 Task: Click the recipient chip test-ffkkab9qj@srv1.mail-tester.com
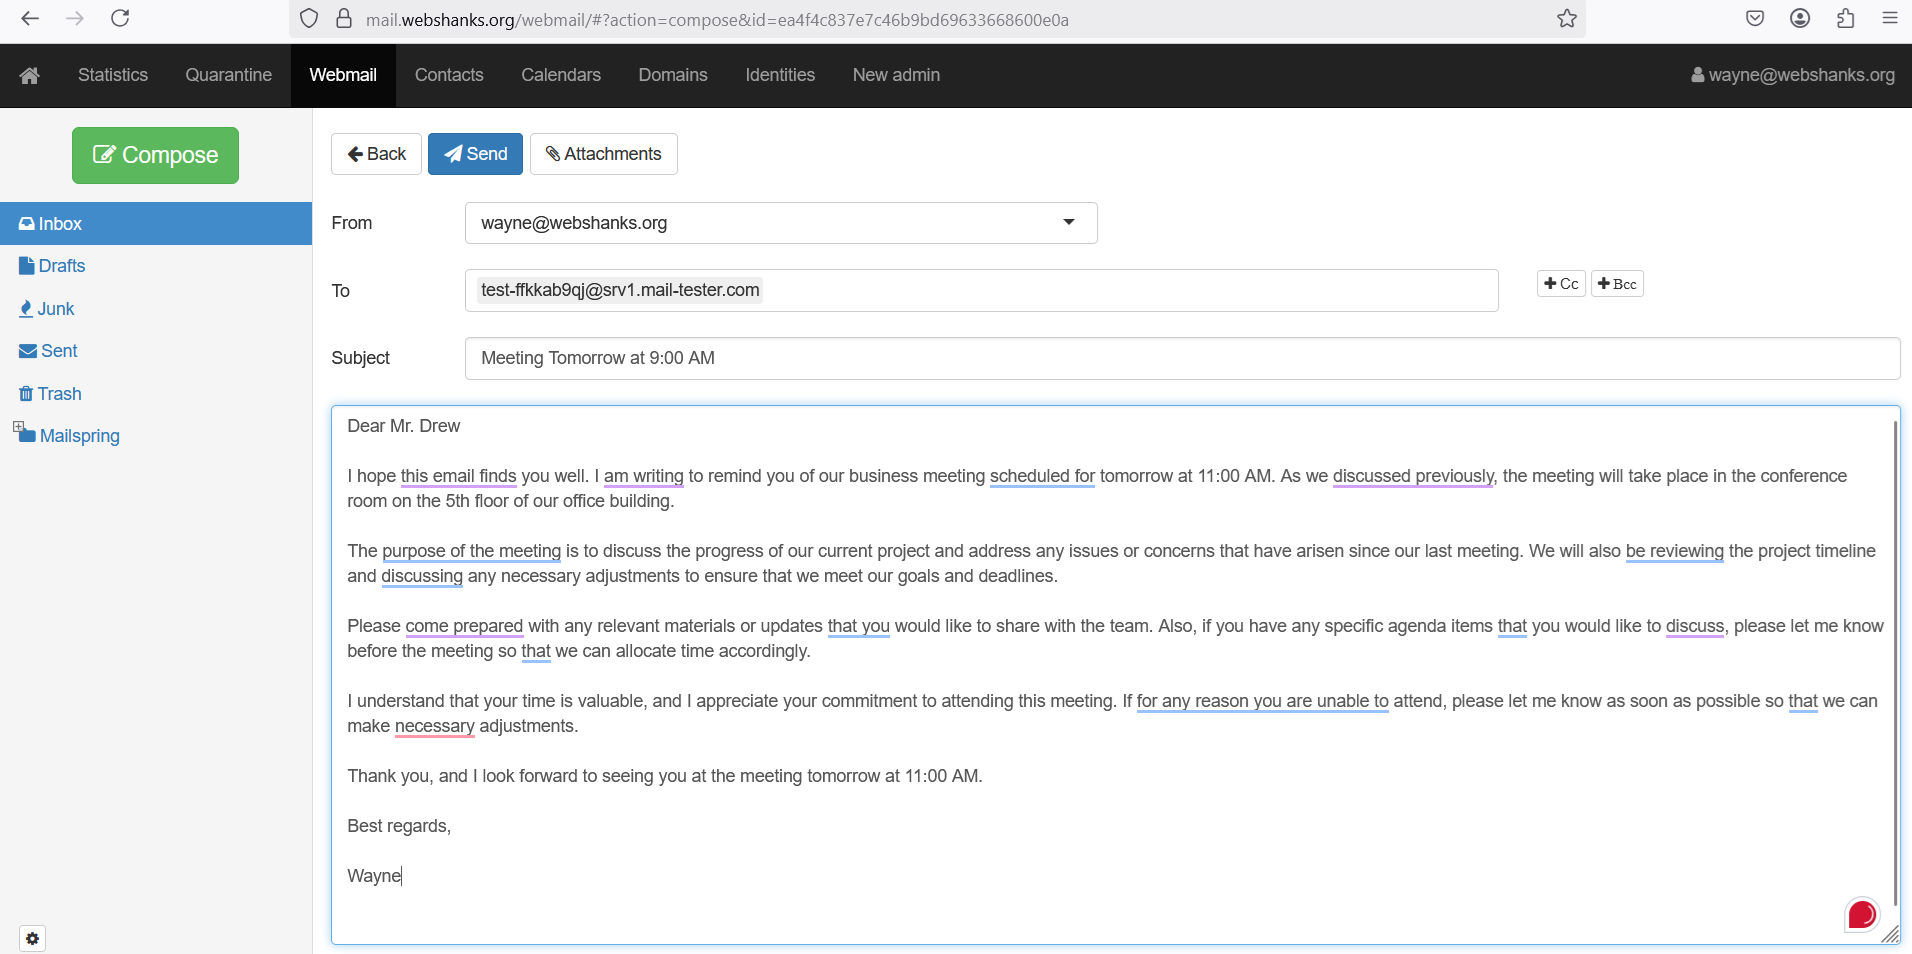[620, 290]
